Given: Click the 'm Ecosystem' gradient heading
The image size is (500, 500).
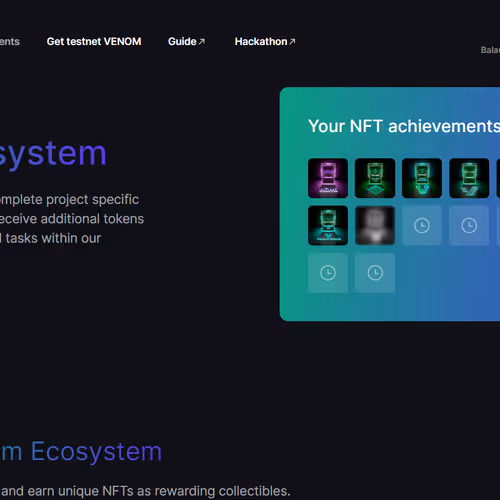Looking at the screenshot, I should 81,452.
